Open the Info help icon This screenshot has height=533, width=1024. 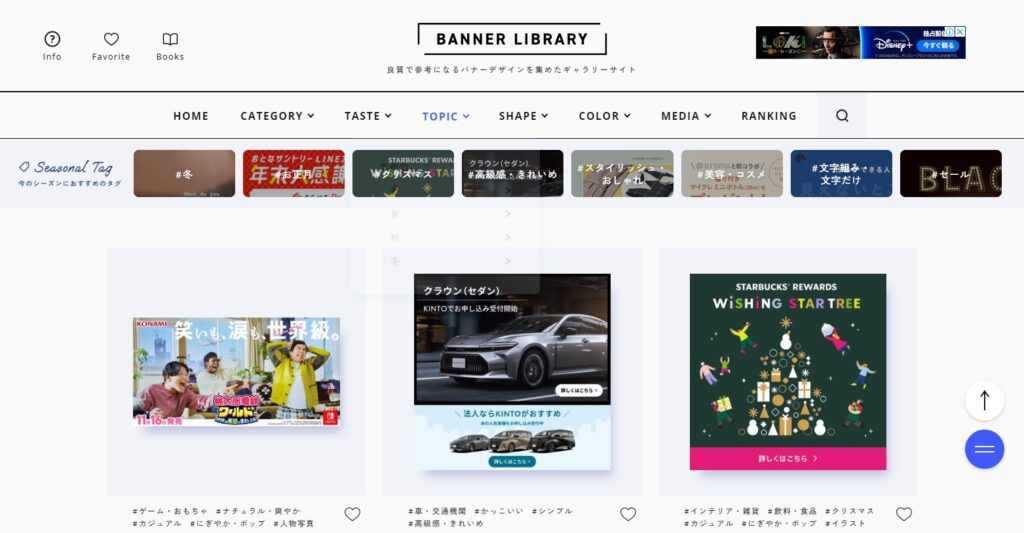pyautogui.click(x=52, y=39)
